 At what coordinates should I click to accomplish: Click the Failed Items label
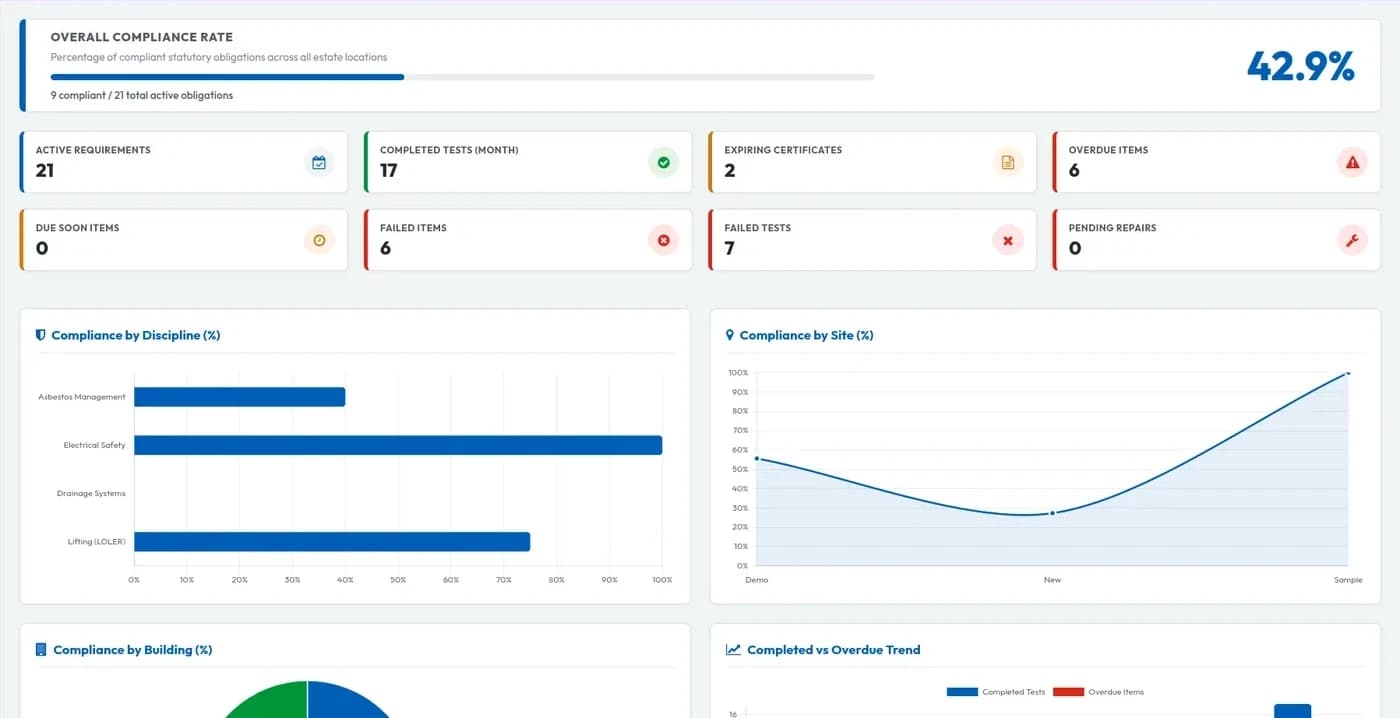[413, 228]
